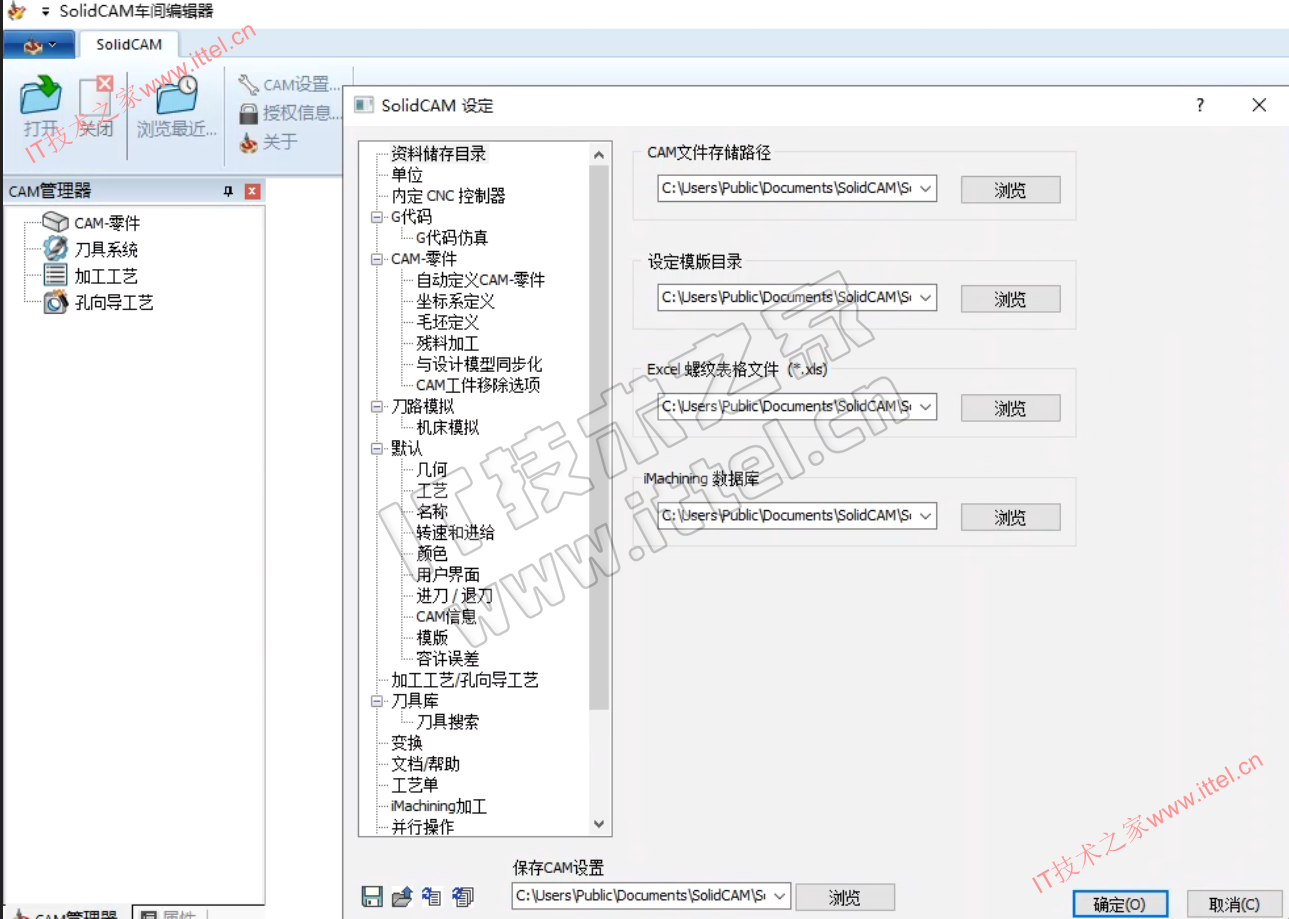Open iMachining 数据库 path dropdown
Screen dimensions: 1289x919
click(925, 515)
